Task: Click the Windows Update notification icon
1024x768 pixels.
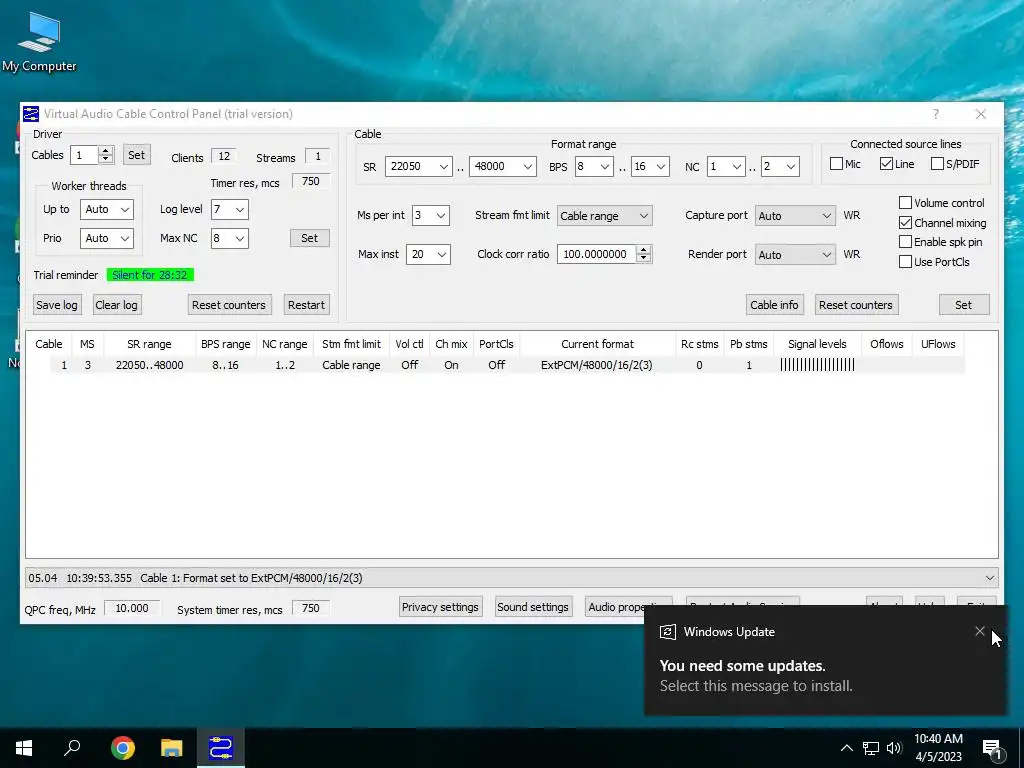Action: (667, 632)
